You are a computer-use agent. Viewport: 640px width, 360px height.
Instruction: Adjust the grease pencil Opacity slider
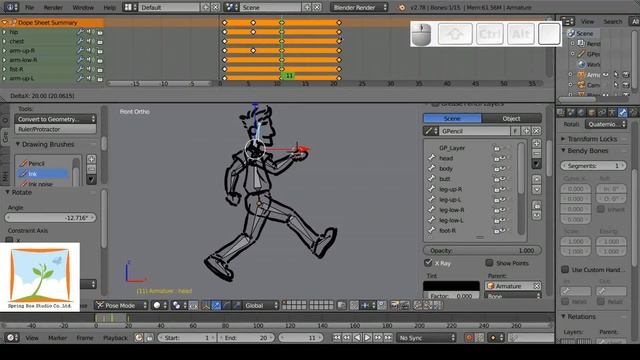pos(482,250)
